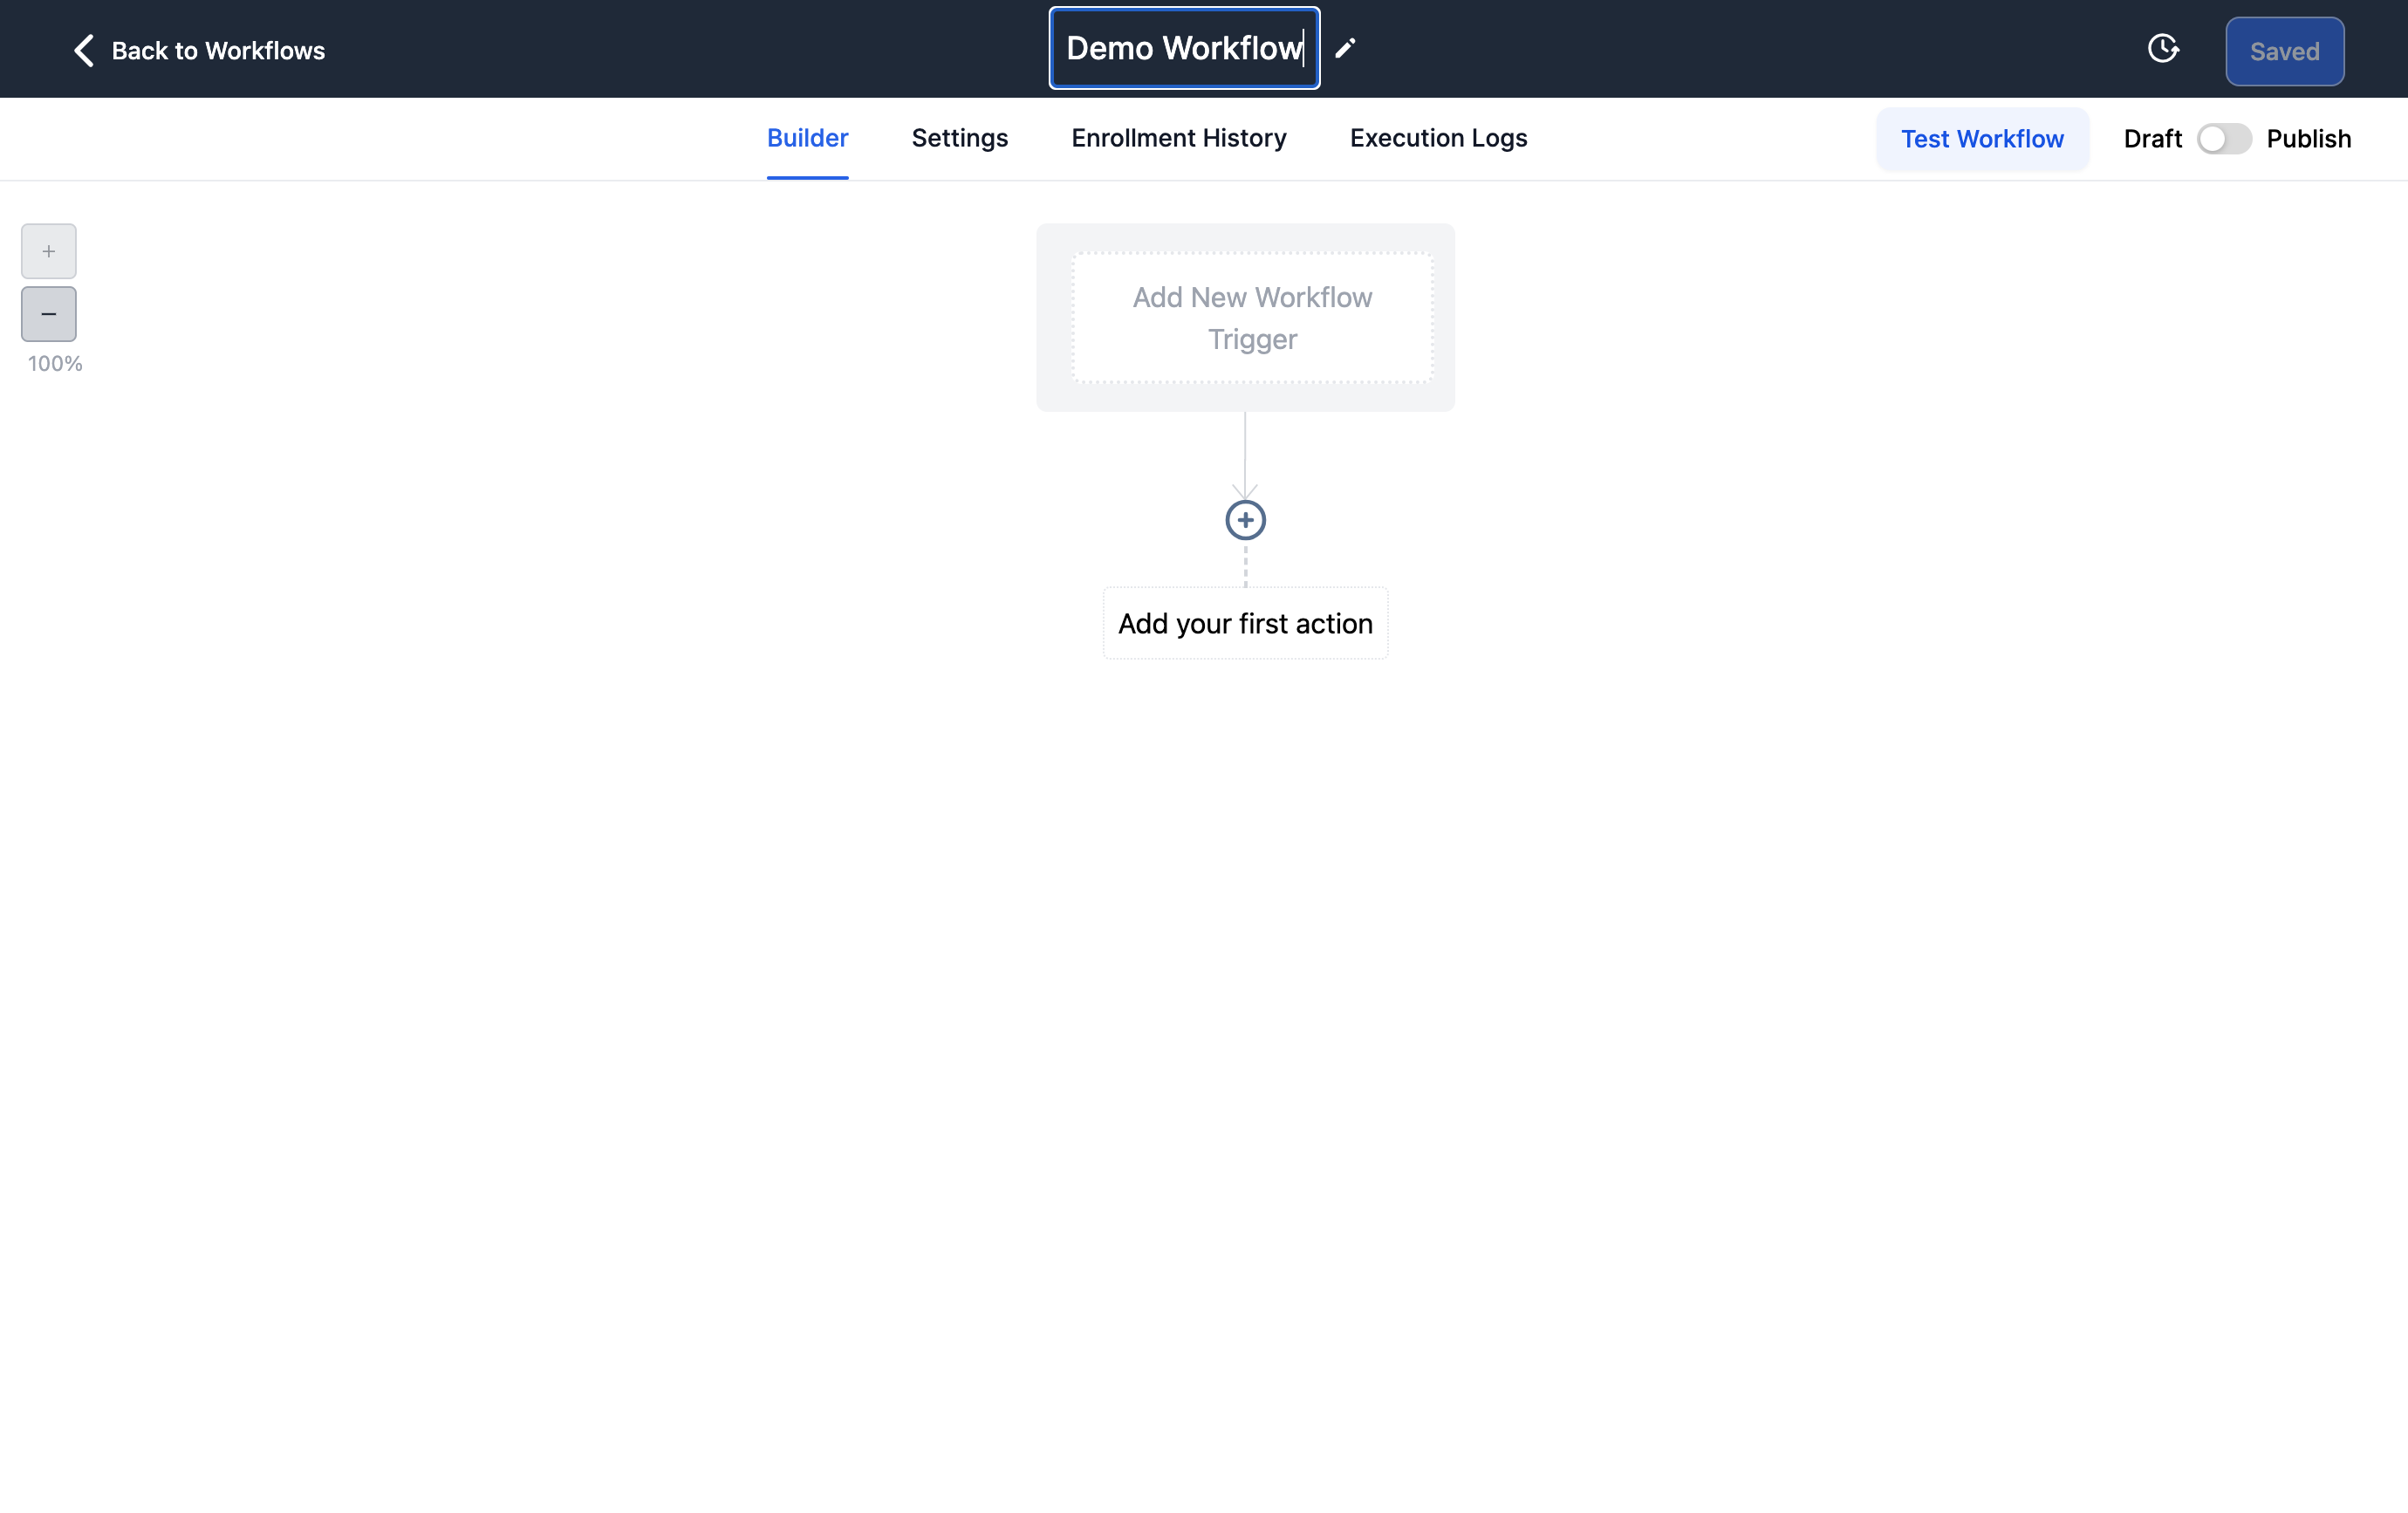Image resolution: width=2408 pixels, height=1513 pixels.
Task: Open the Settings tab
Action: (959, 138)
